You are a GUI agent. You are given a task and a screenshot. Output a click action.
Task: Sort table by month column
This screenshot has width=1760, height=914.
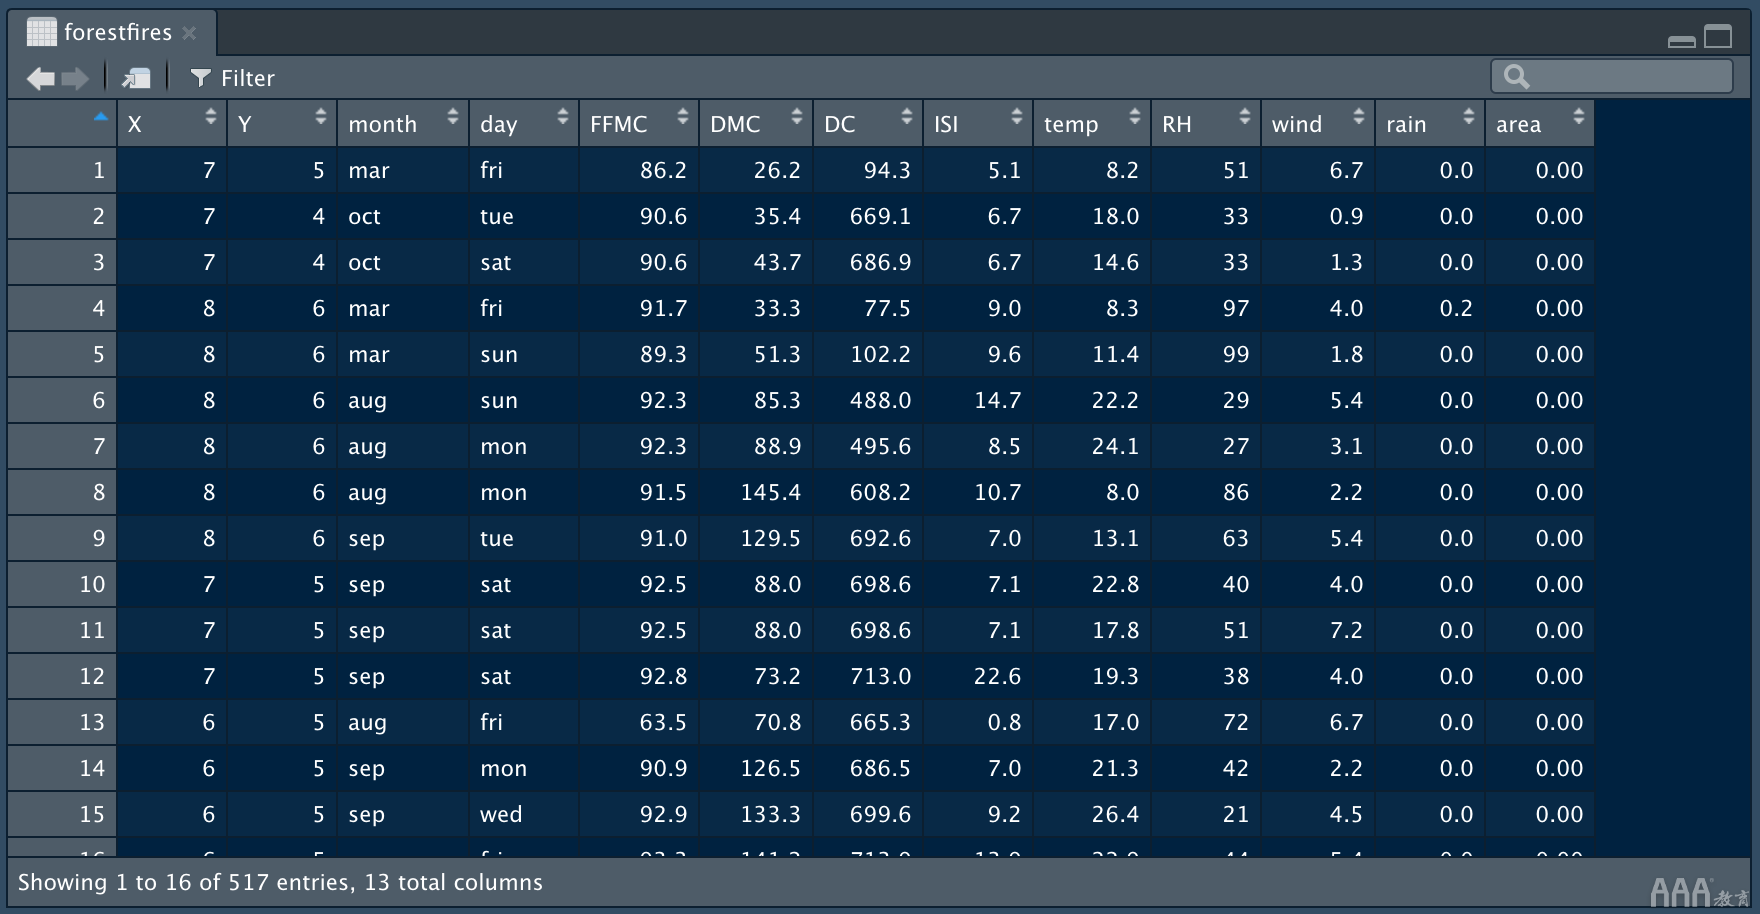pyautogui.click(x=403, y=124)
